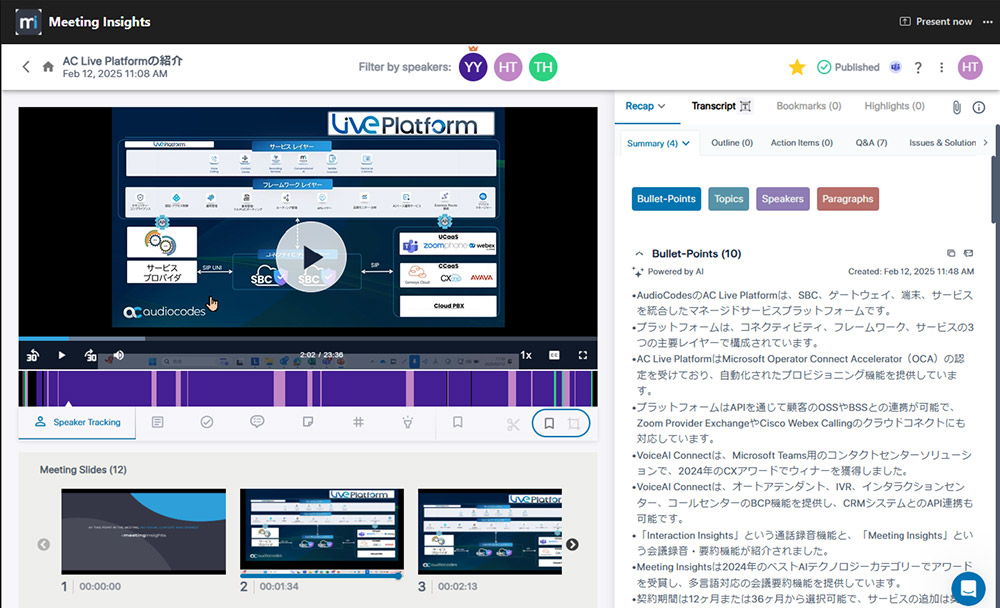Open the hashtag icon tab

point(358,423)
